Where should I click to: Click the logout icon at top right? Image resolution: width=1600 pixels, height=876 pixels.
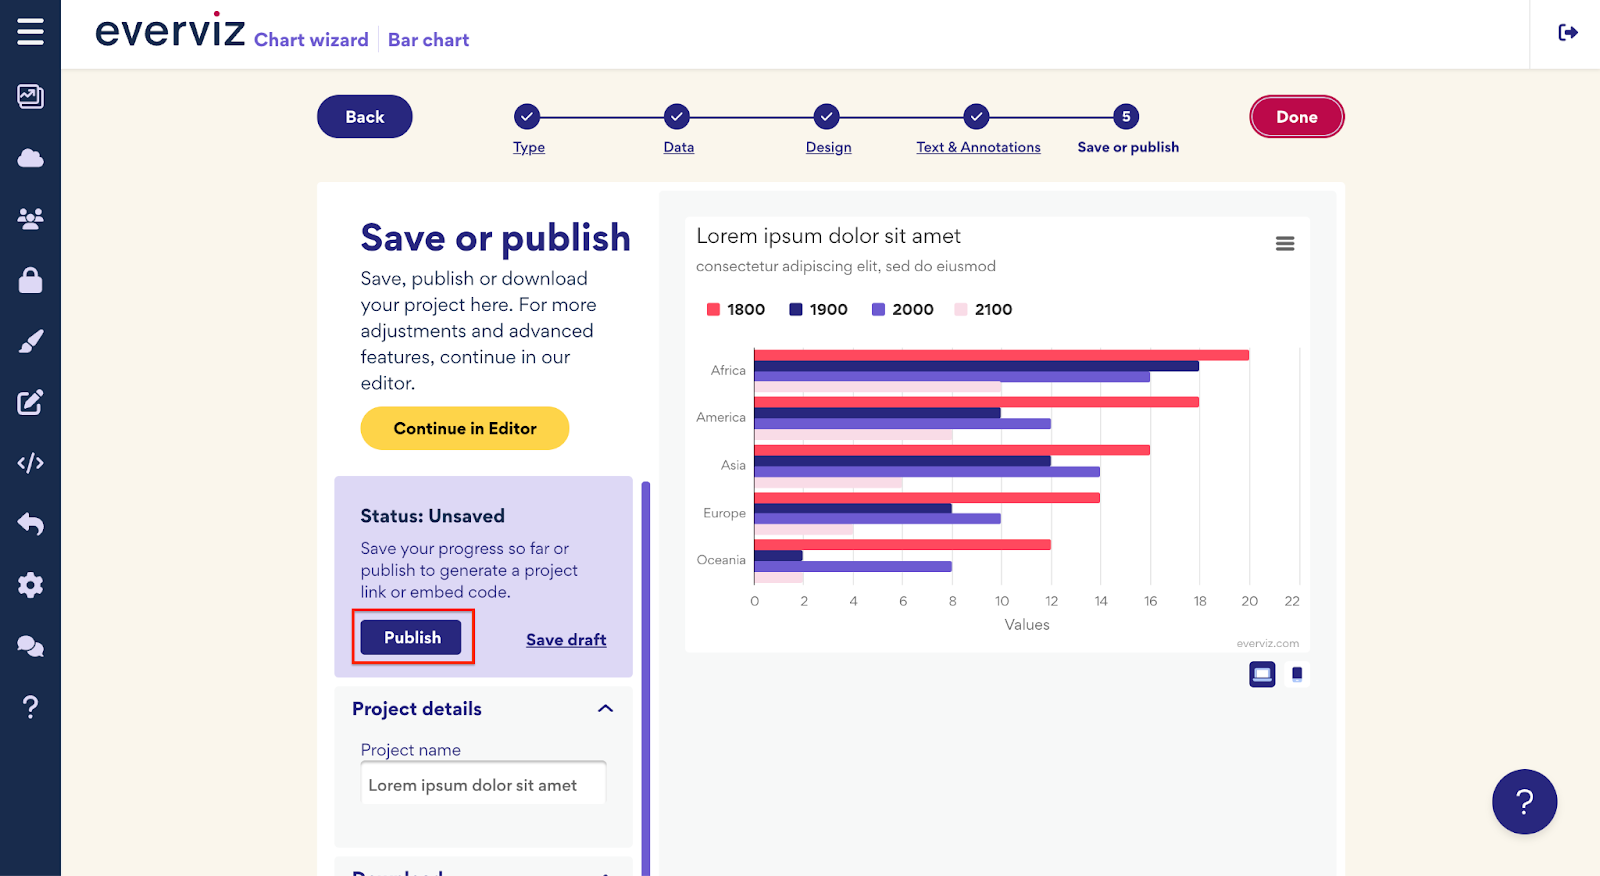point(1568,33)
